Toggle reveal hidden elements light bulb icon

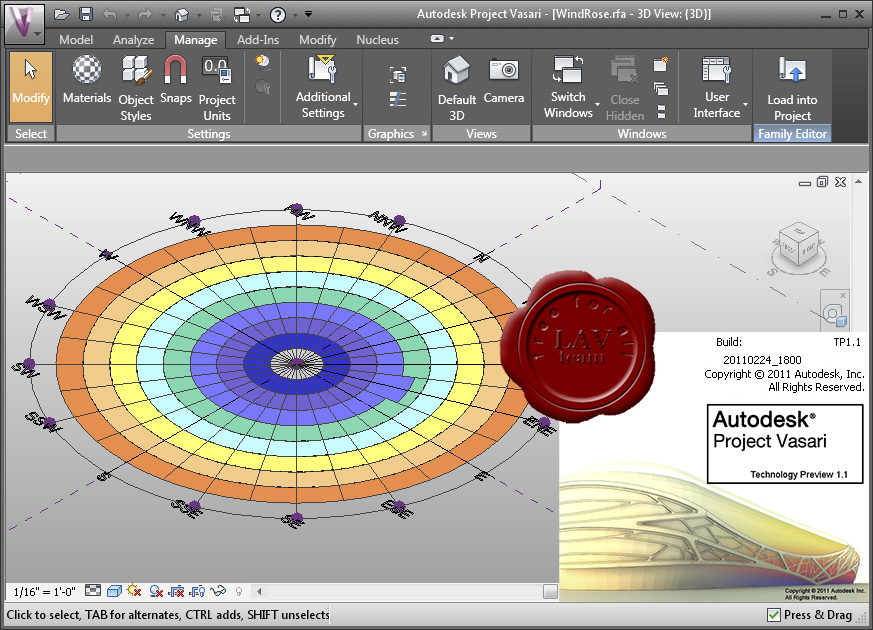(239, 591)
